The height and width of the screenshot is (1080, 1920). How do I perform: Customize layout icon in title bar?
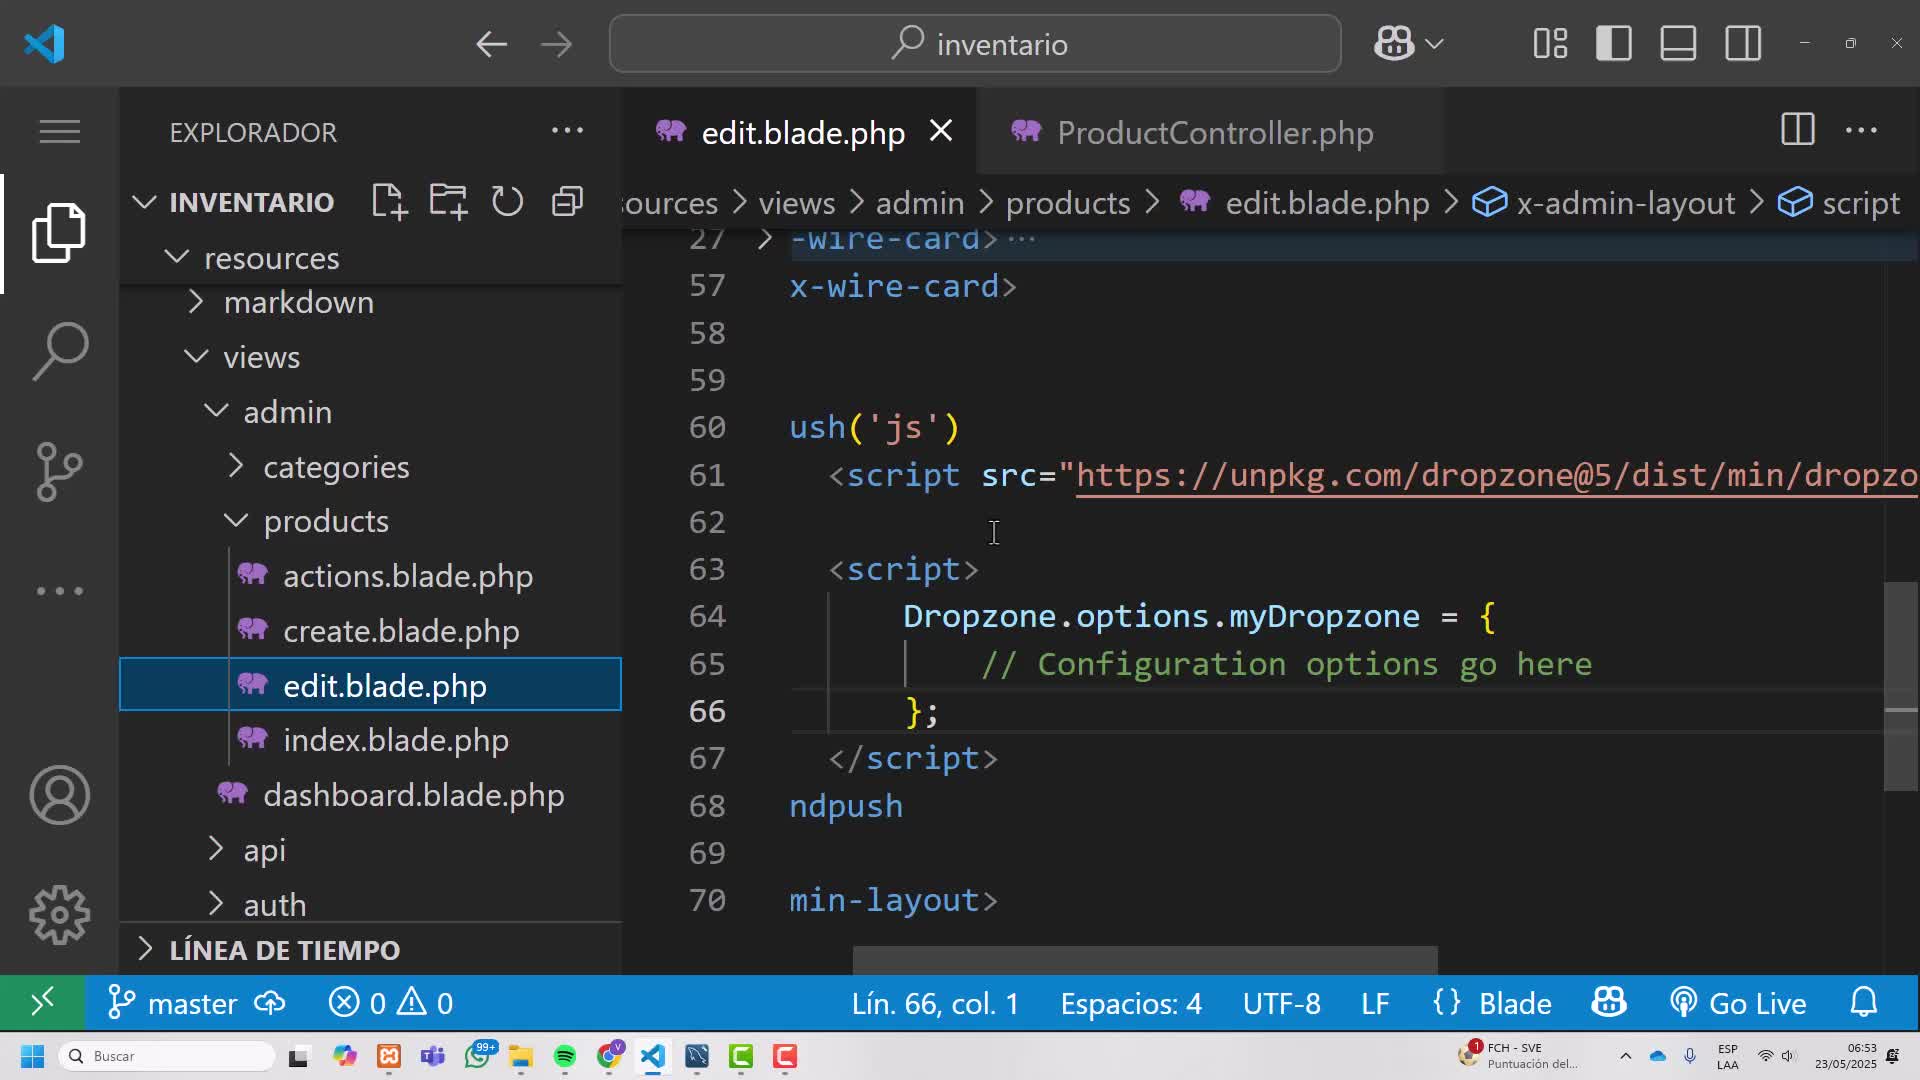coord(1550,44)
